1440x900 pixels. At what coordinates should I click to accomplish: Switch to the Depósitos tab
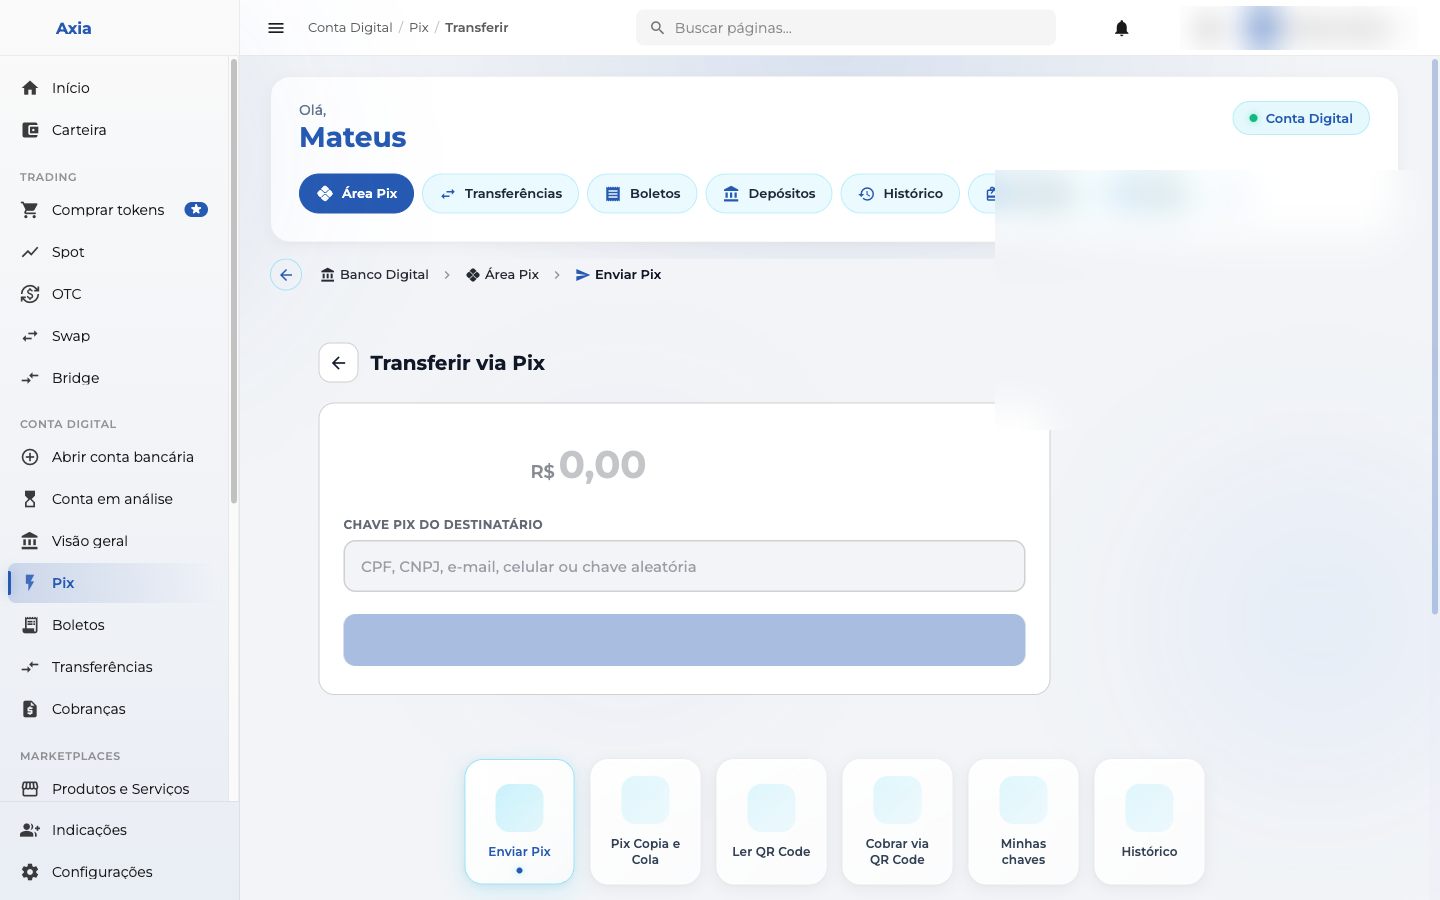pos(769,194)
